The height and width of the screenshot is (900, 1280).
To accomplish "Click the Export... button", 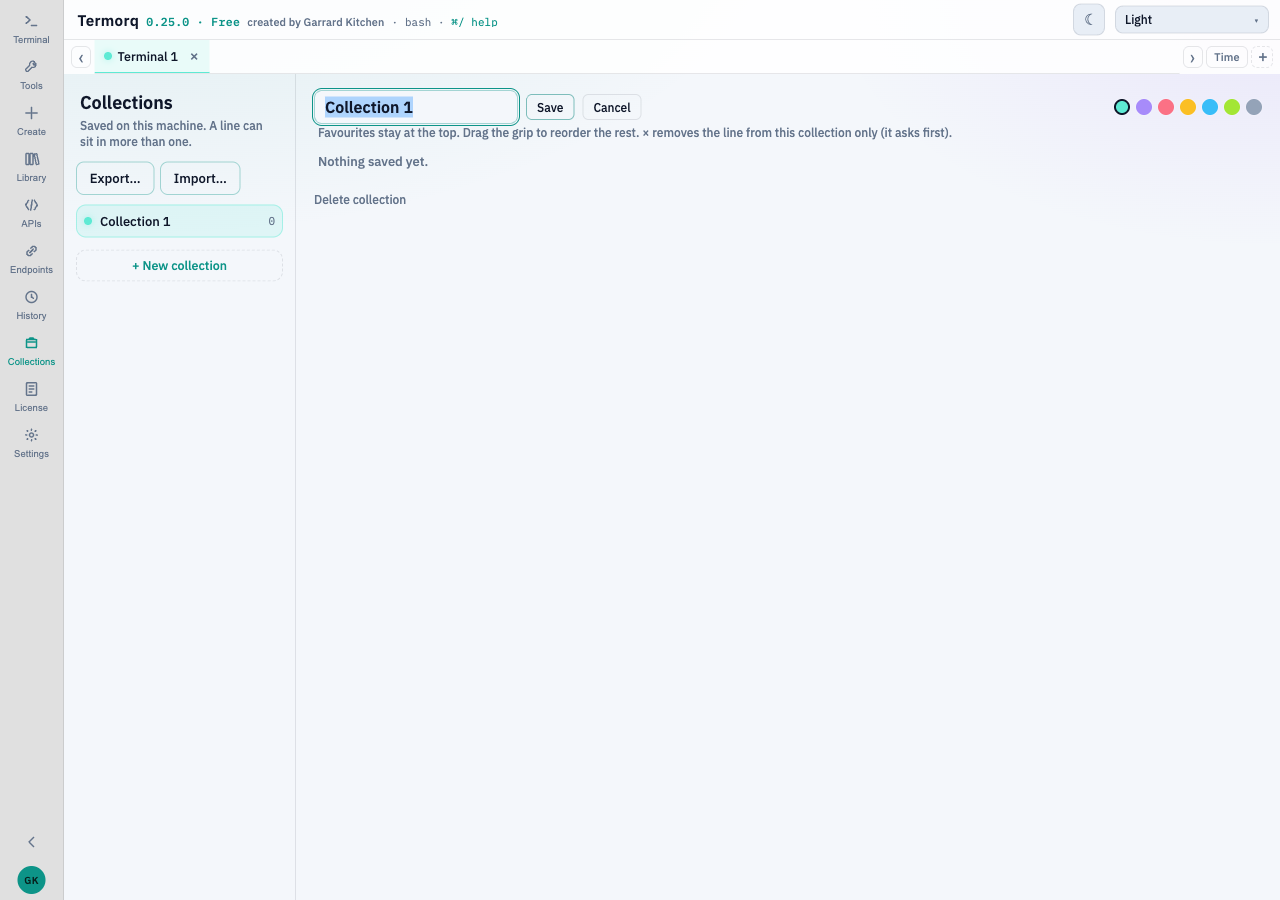I will (115, 178).
